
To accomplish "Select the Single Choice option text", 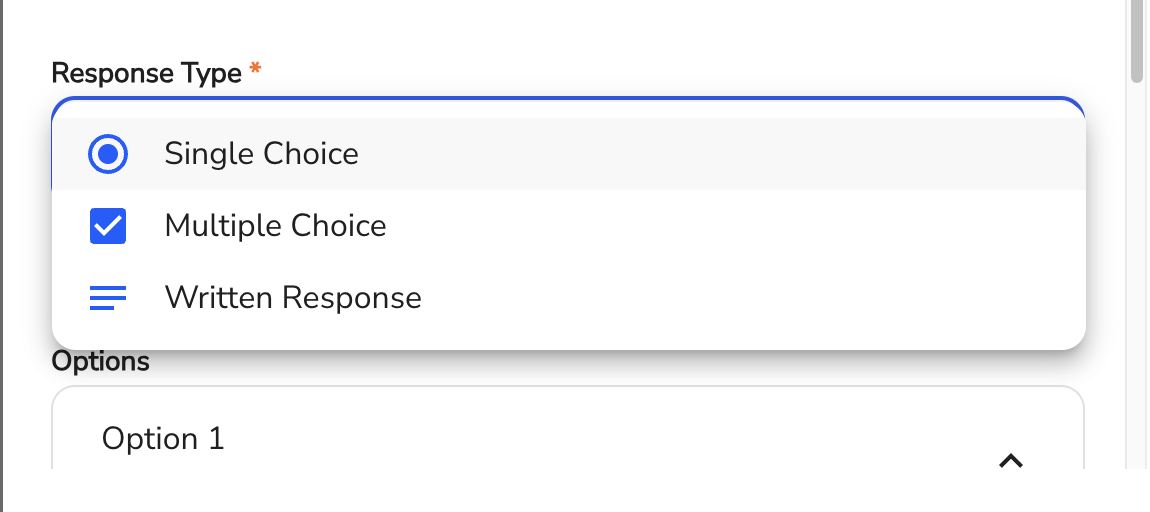I will pos(261,154).
